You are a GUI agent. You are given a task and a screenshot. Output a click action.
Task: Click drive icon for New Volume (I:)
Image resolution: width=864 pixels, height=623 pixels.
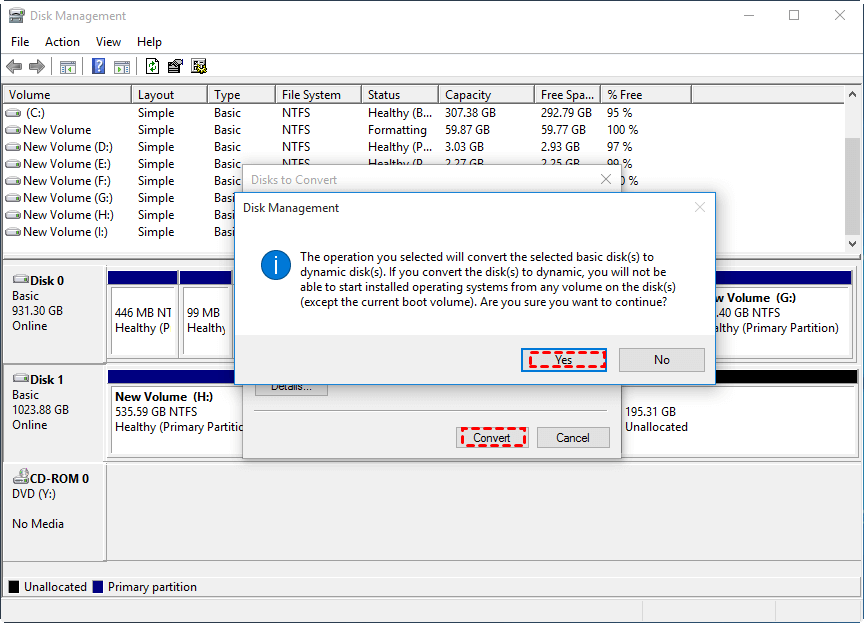(x=13, y=232)
